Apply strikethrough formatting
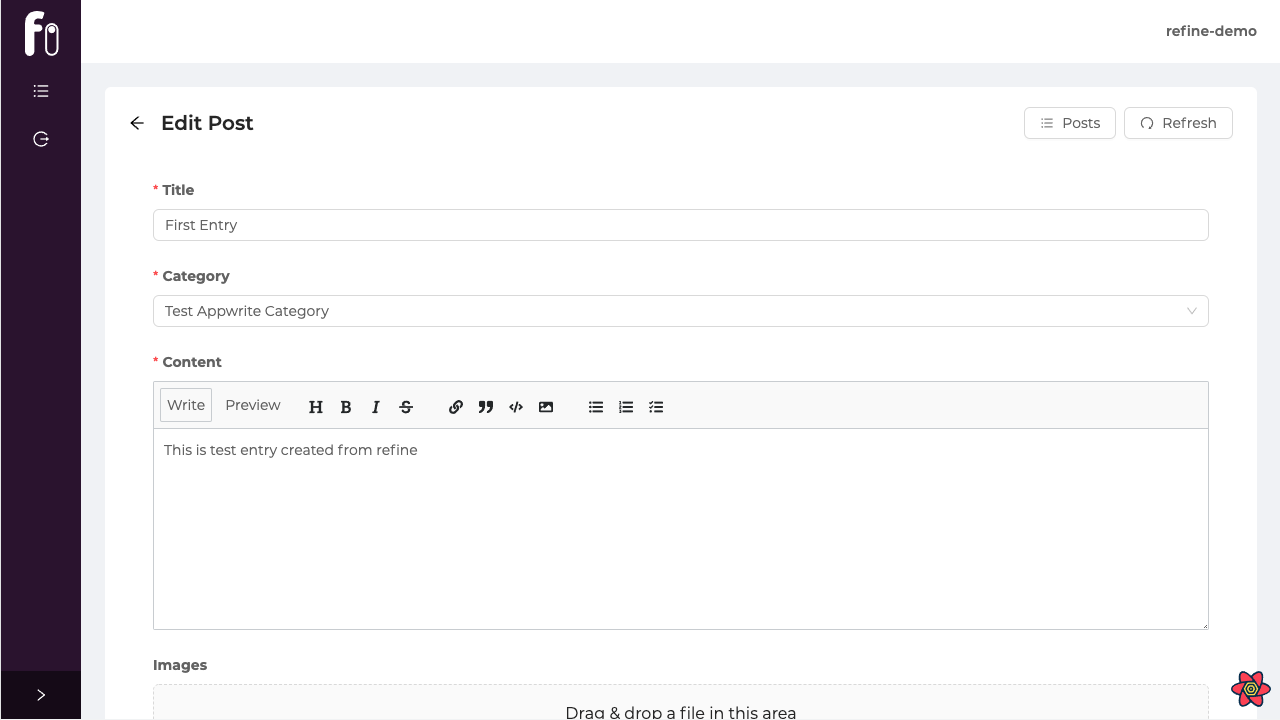 click(406, 407)
